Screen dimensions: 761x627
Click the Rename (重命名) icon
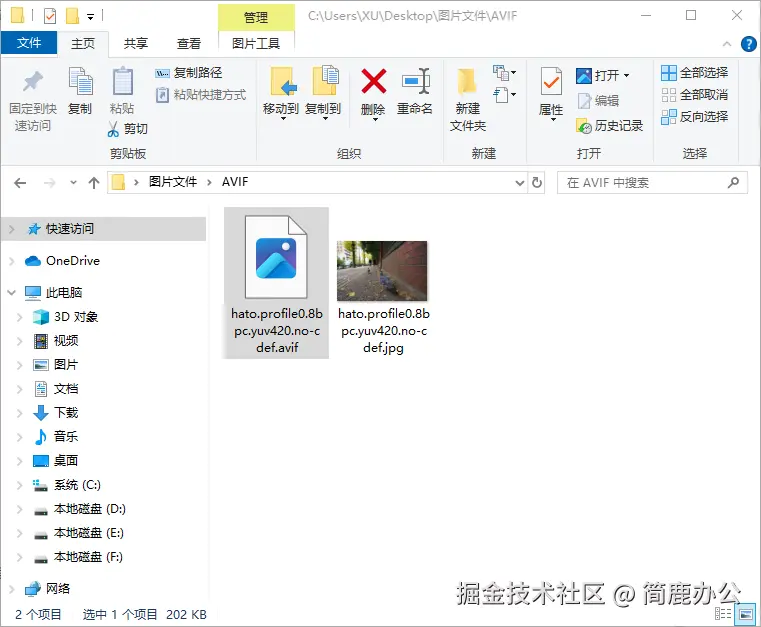[416, 81]
